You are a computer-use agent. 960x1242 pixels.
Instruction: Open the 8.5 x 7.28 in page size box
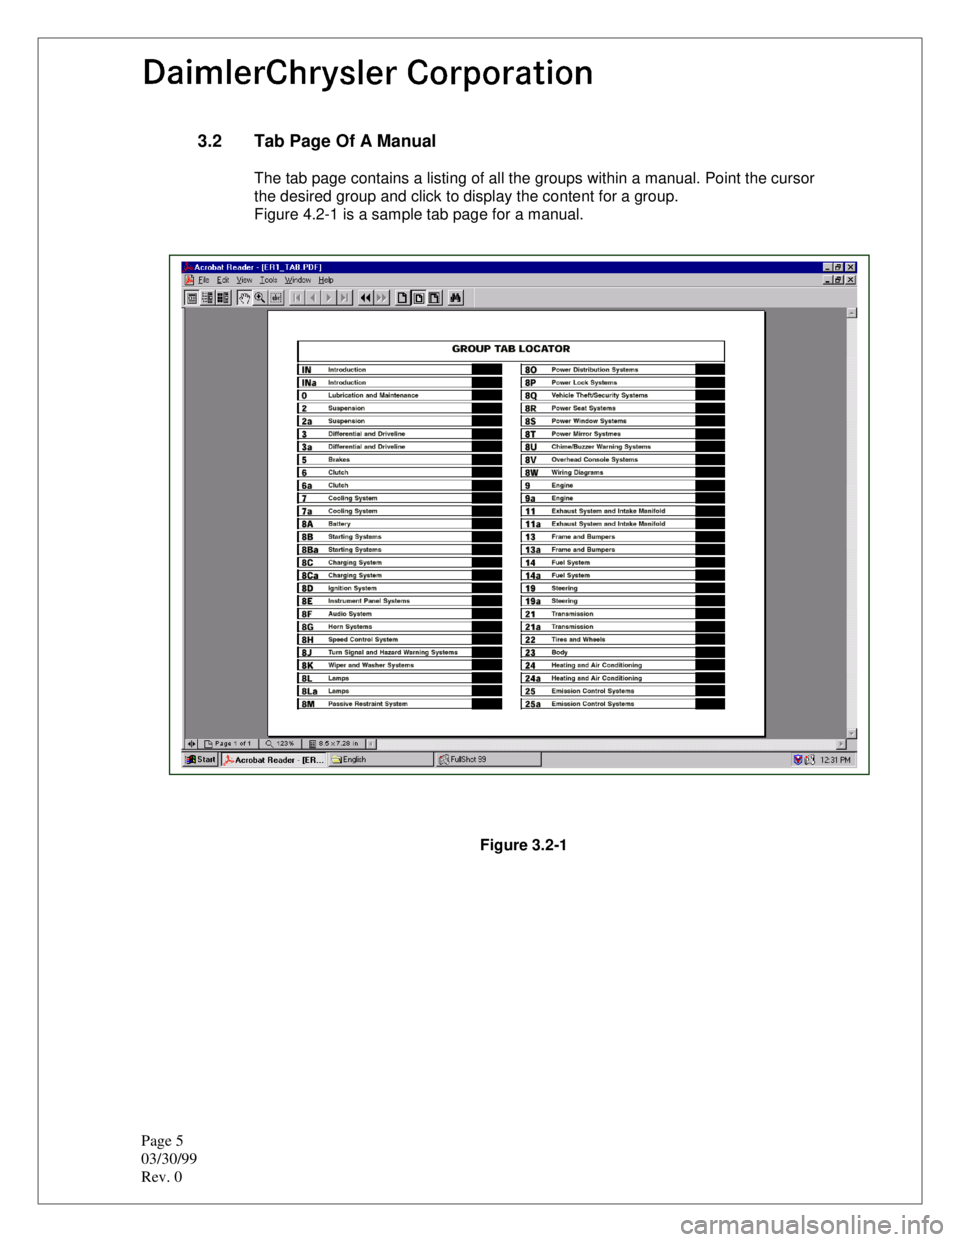point(336,744)
